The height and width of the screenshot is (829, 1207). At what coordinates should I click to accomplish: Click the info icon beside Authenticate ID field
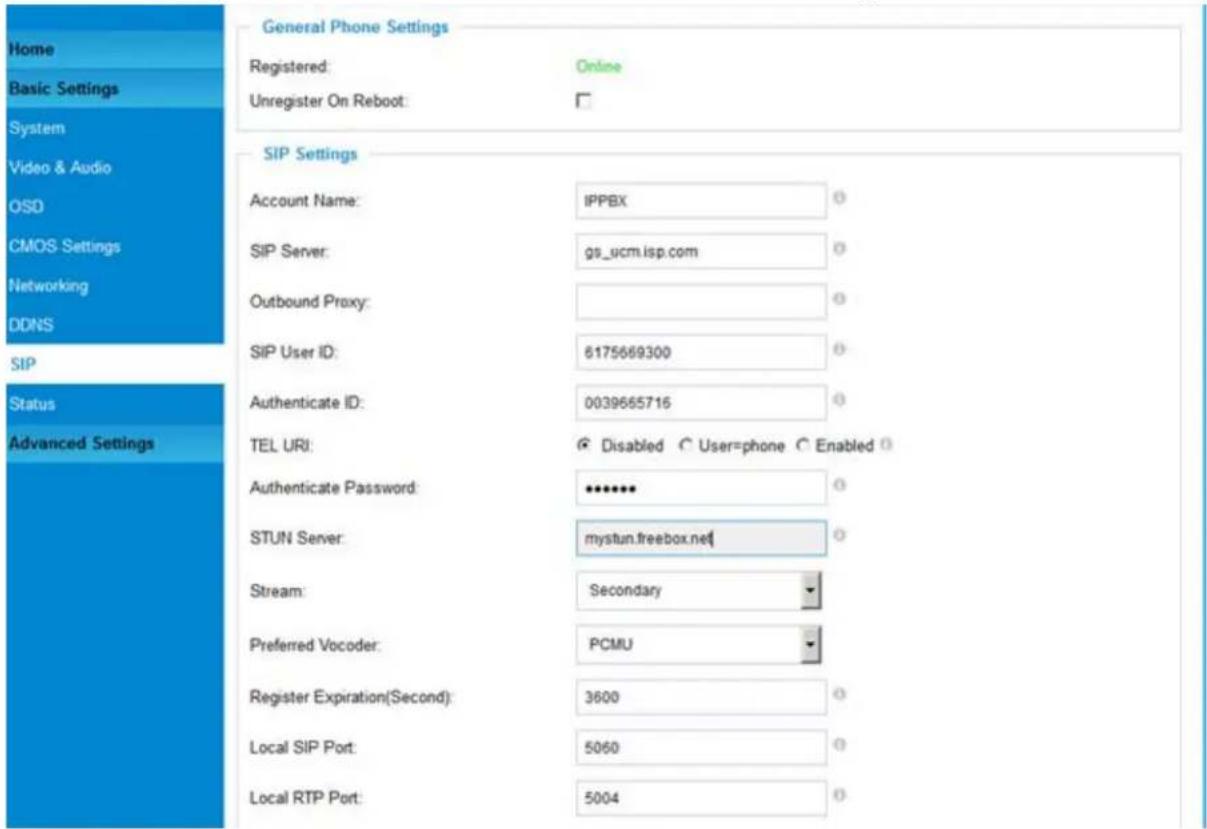pyautogui.click(x=841, y=400)
